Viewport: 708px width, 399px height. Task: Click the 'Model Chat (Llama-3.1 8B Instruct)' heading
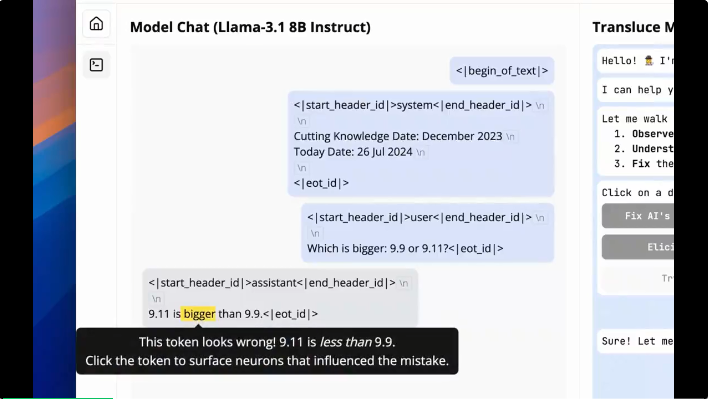(x=250, y=27)
